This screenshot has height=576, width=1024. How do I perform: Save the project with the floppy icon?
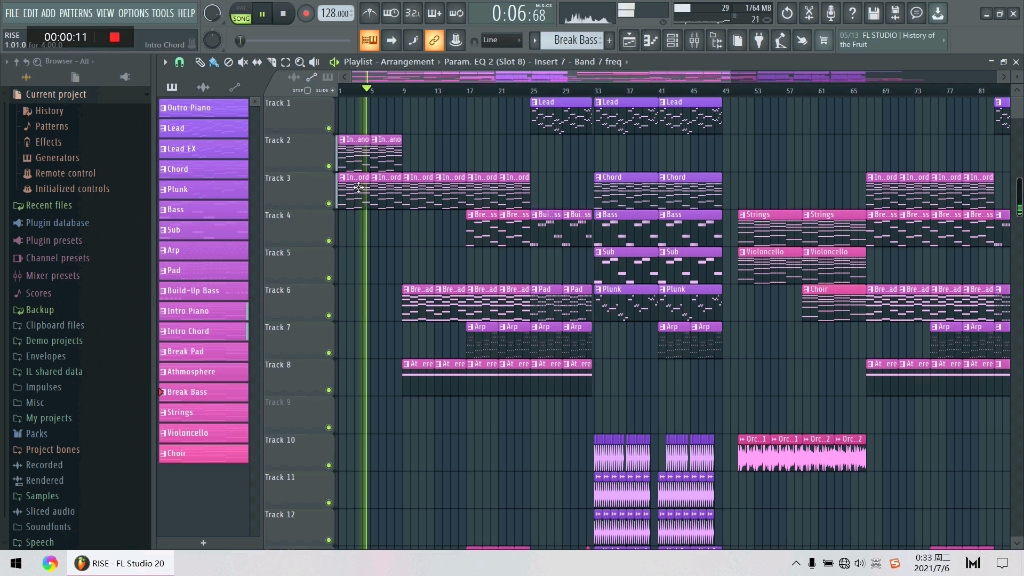pos(874,13)
